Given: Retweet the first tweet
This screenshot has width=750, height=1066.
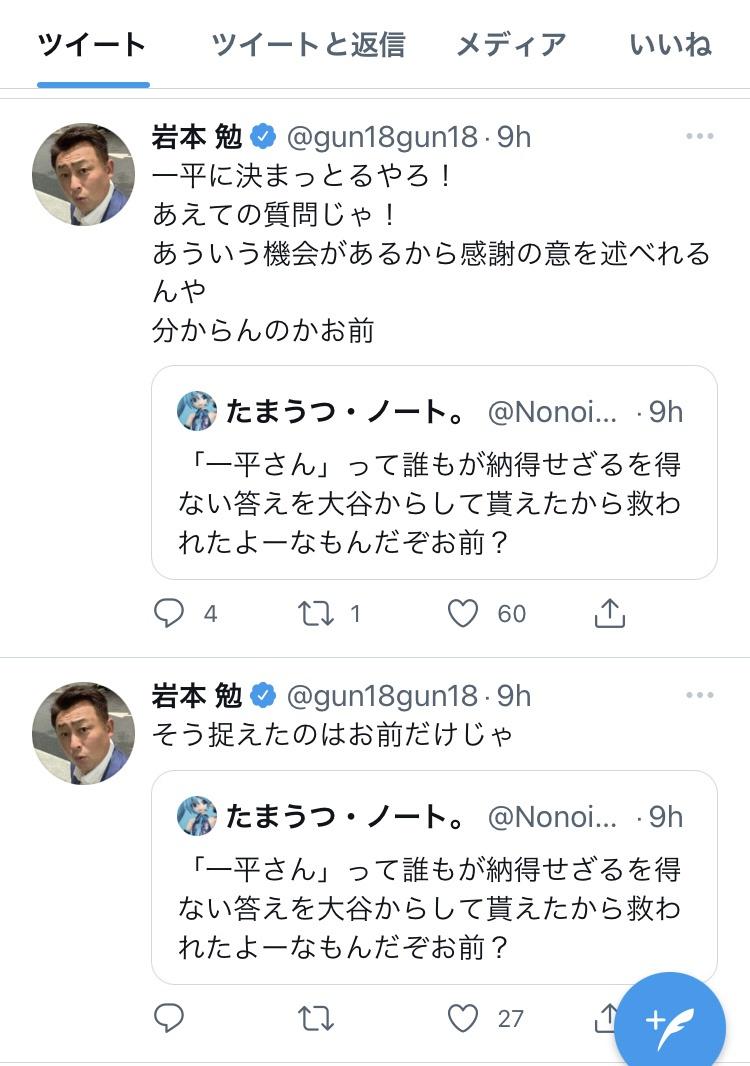Looking at the screenshot, I should [x=316, y=613].
